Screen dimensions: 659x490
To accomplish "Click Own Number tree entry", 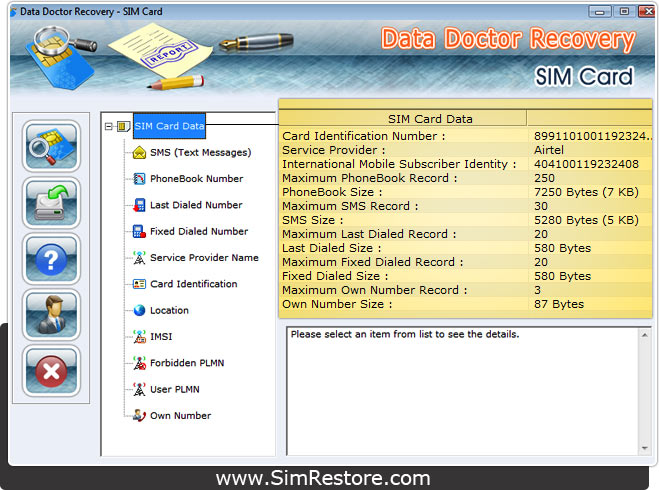I will pyautogui.click(x=180, y=416).
